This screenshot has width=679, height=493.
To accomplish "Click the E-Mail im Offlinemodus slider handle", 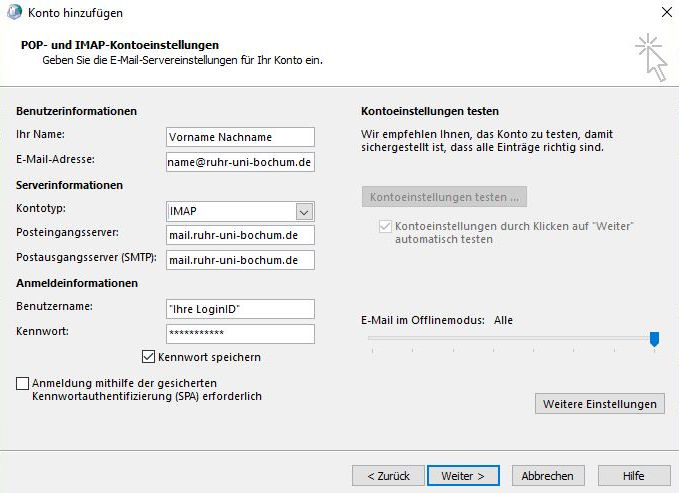I will pyautogui.click(x=654, y=340).
